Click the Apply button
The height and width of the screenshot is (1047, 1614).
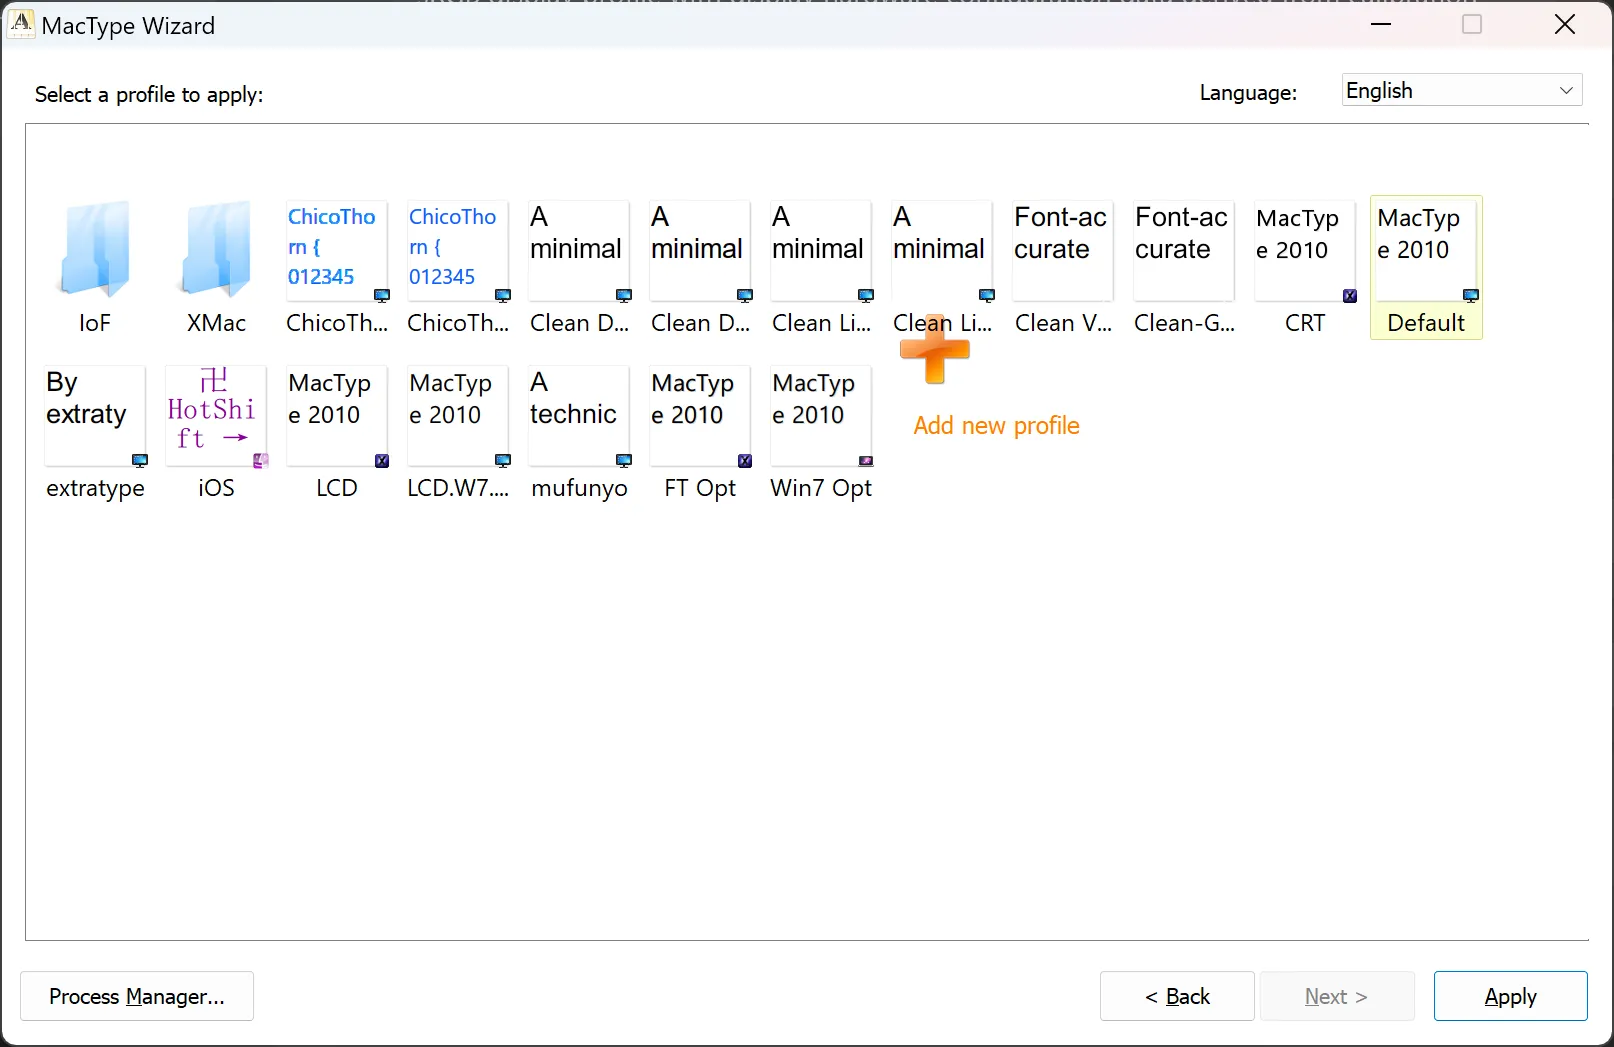tap(1510, 996)
